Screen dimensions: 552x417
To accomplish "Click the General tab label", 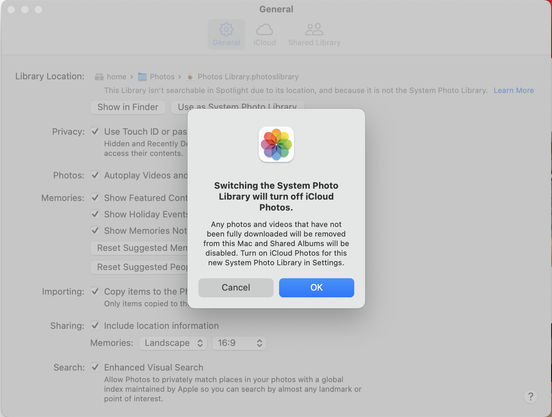I will tap(226, 43).
